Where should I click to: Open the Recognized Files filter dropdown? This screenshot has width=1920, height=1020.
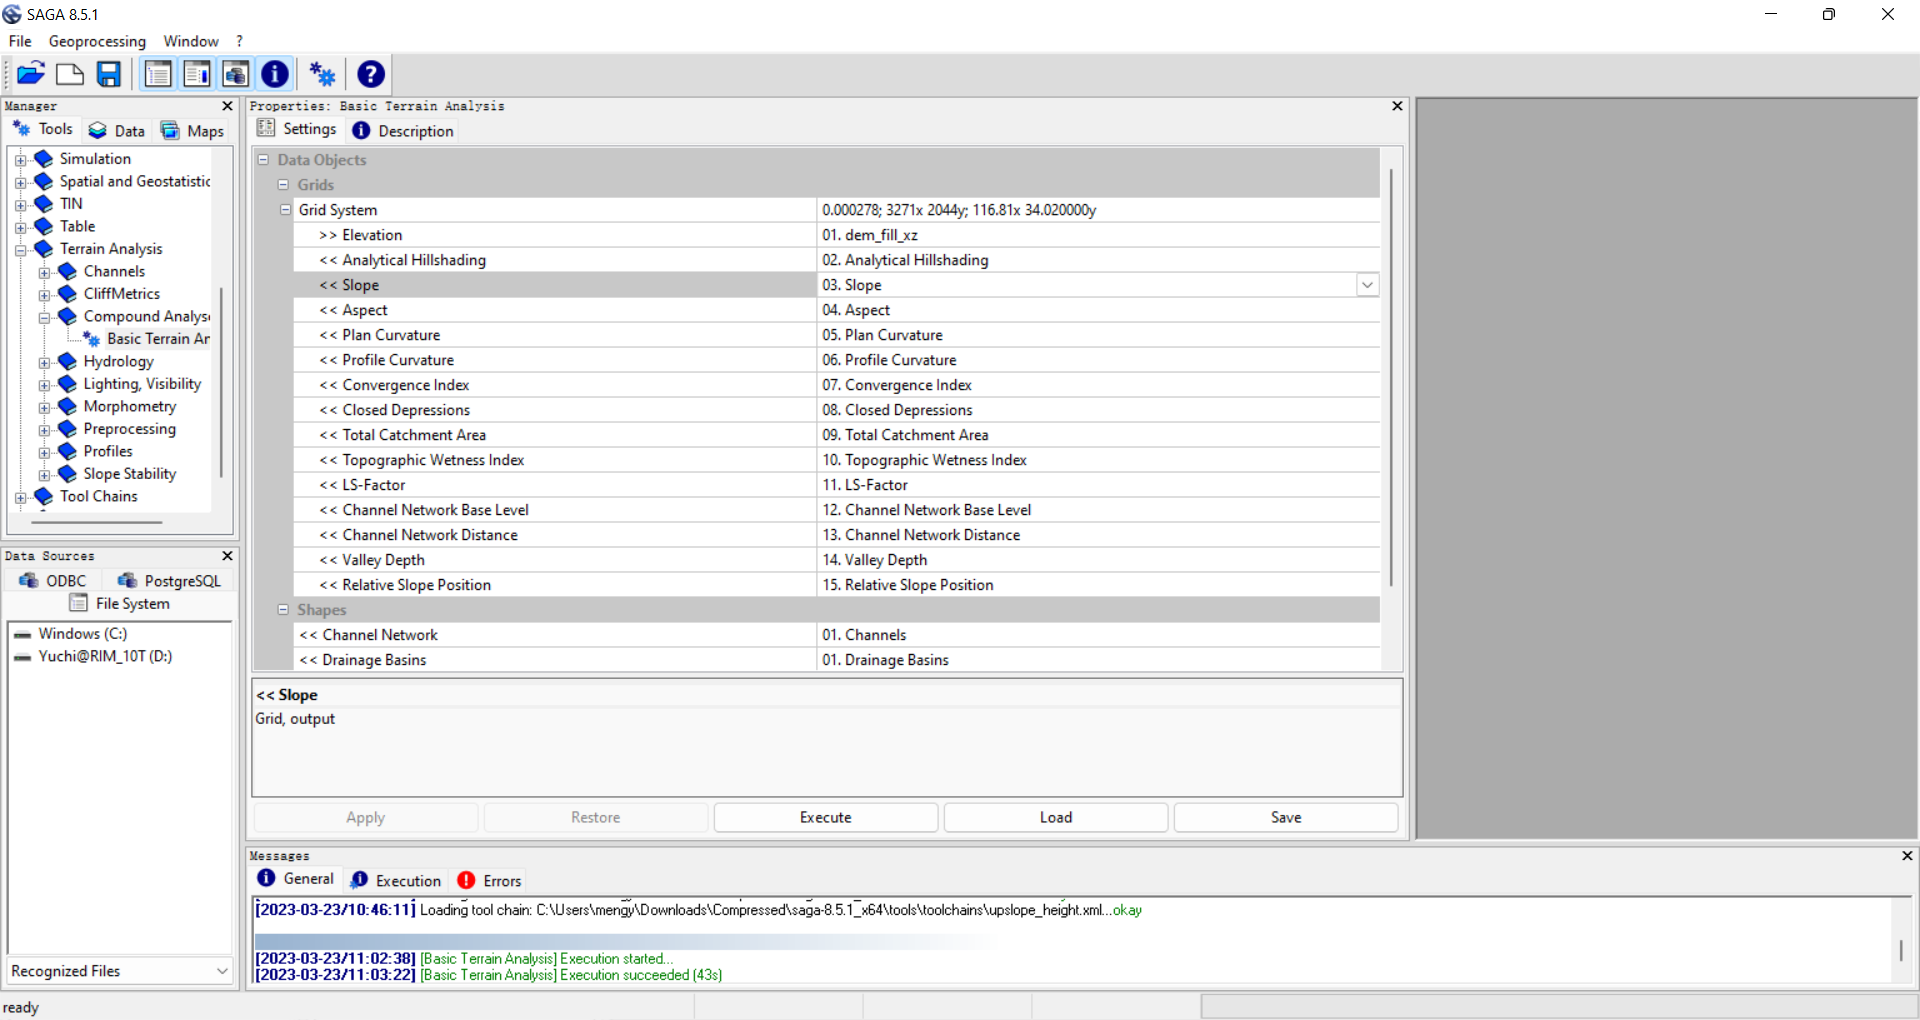pyautogui.click(x=222, y=971)
